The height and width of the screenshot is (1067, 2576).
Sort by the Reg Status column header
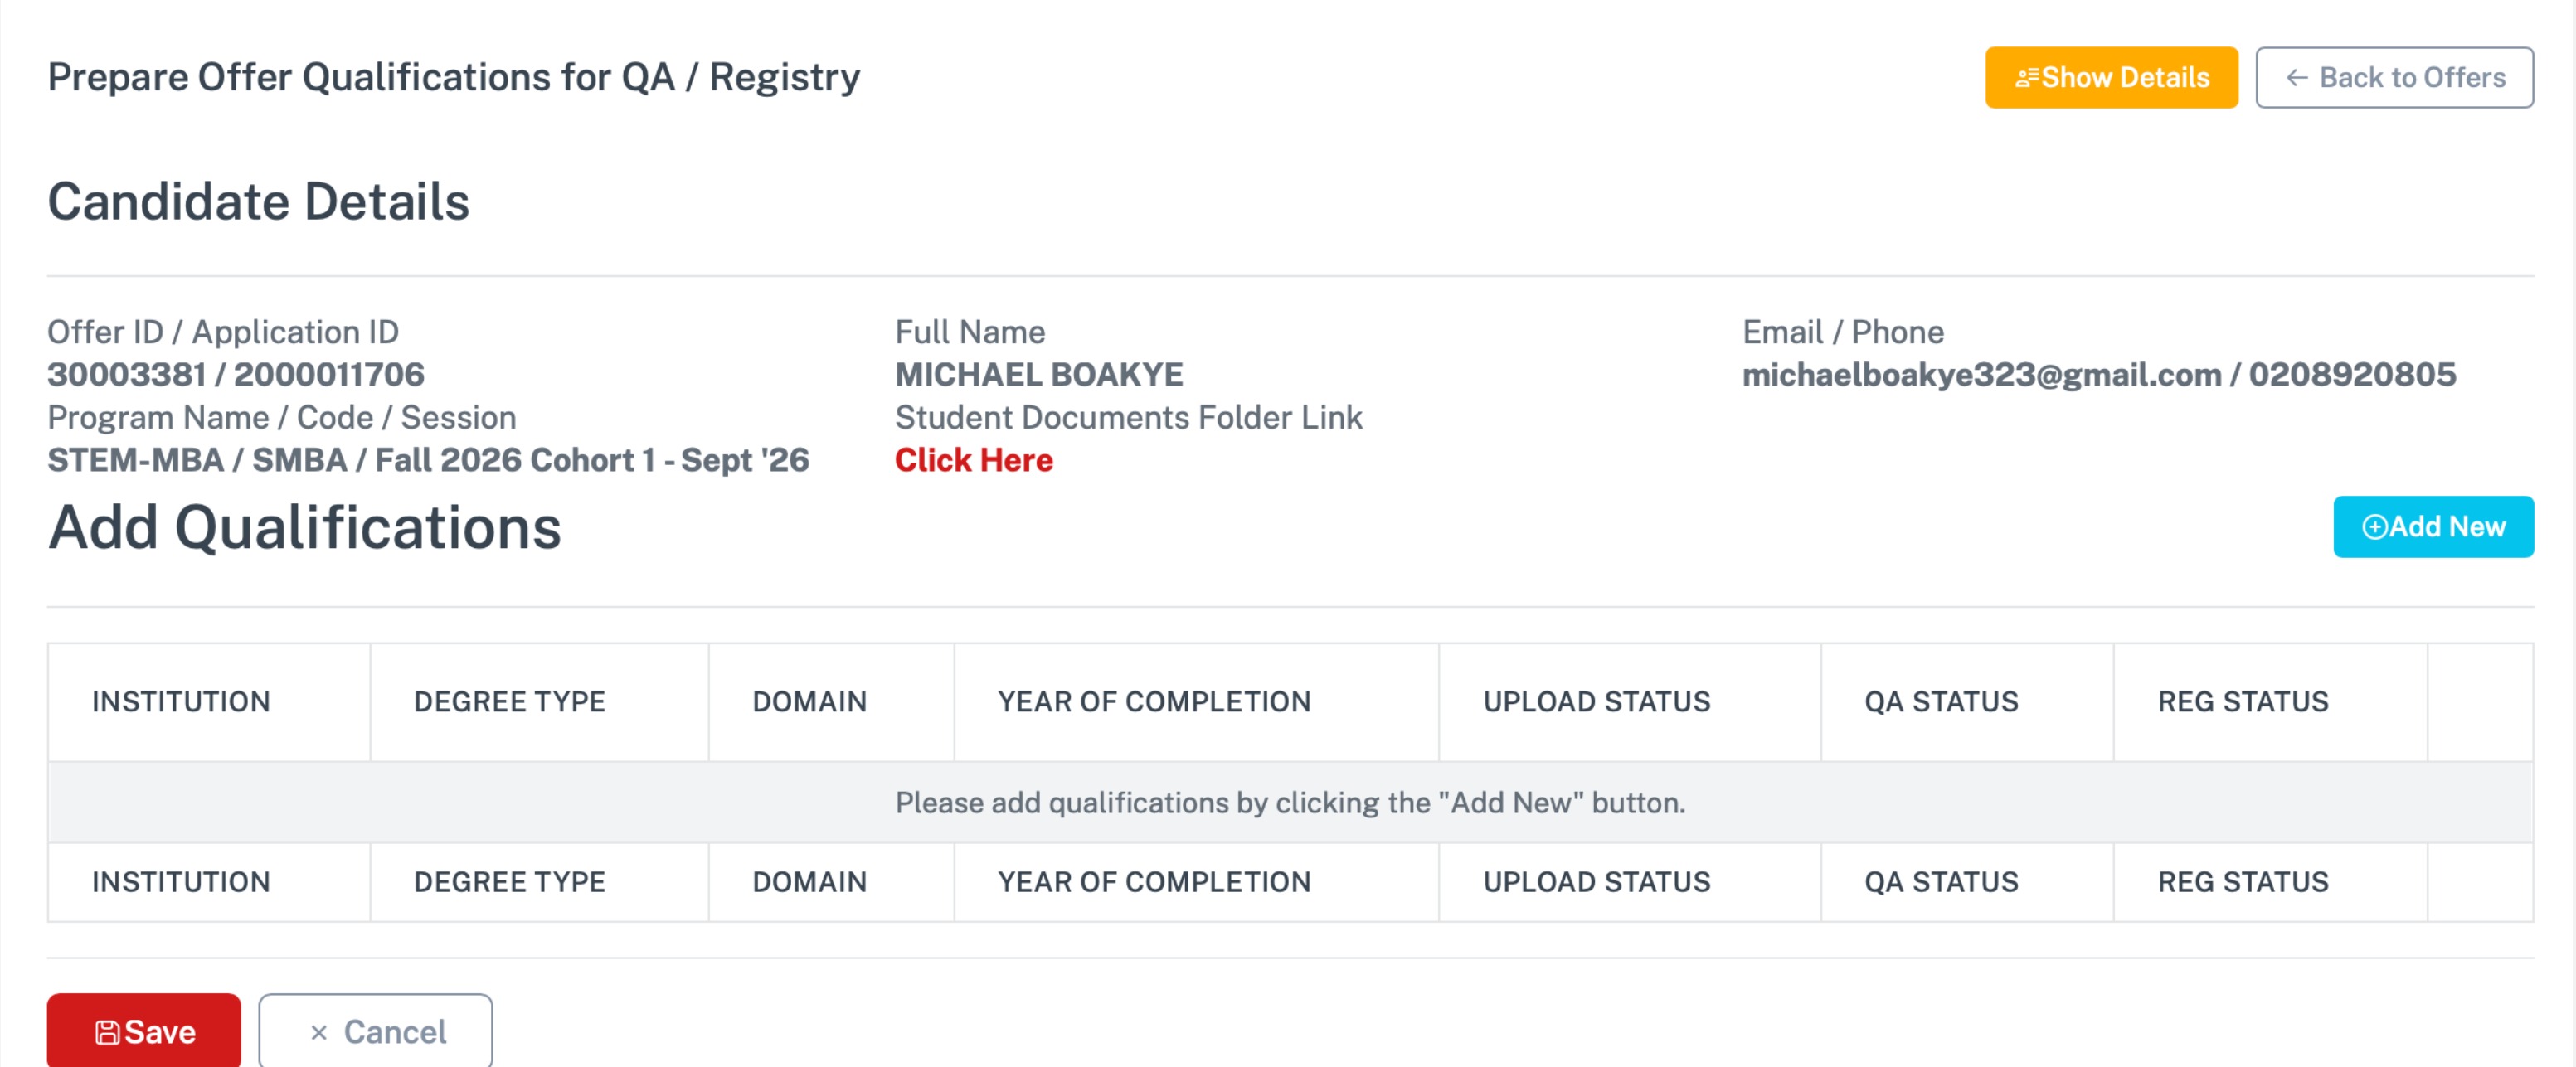pos(2243,702)
